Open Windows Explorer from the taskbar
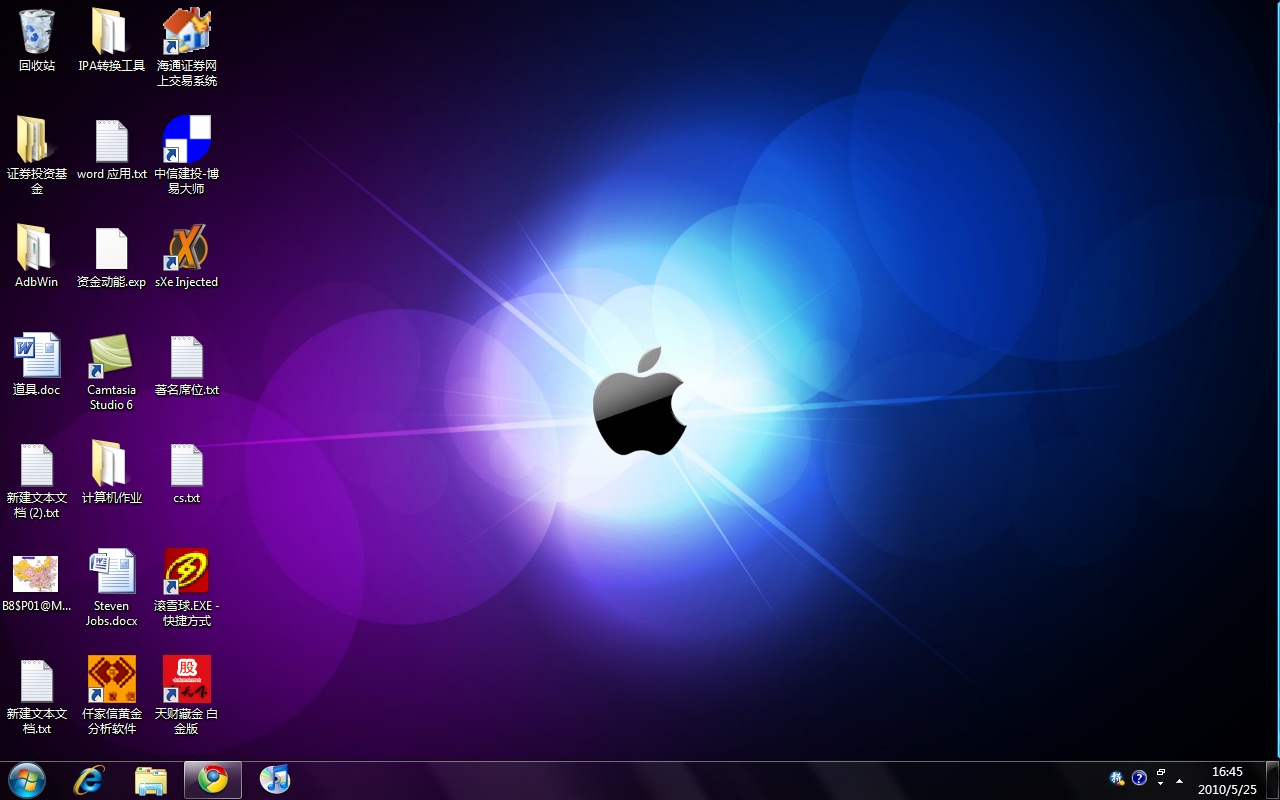 tap(151, 780)
